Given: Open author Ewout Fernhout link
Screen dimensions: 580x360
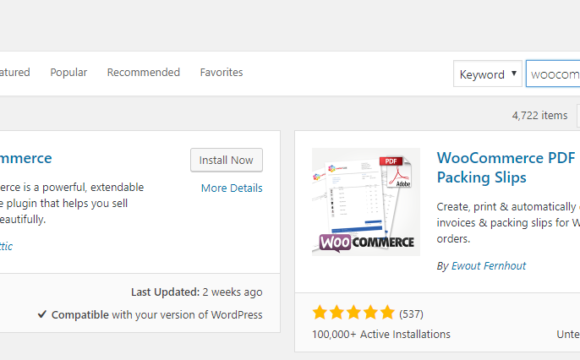Looking at the screenshot, I should [x=488, y=266].
